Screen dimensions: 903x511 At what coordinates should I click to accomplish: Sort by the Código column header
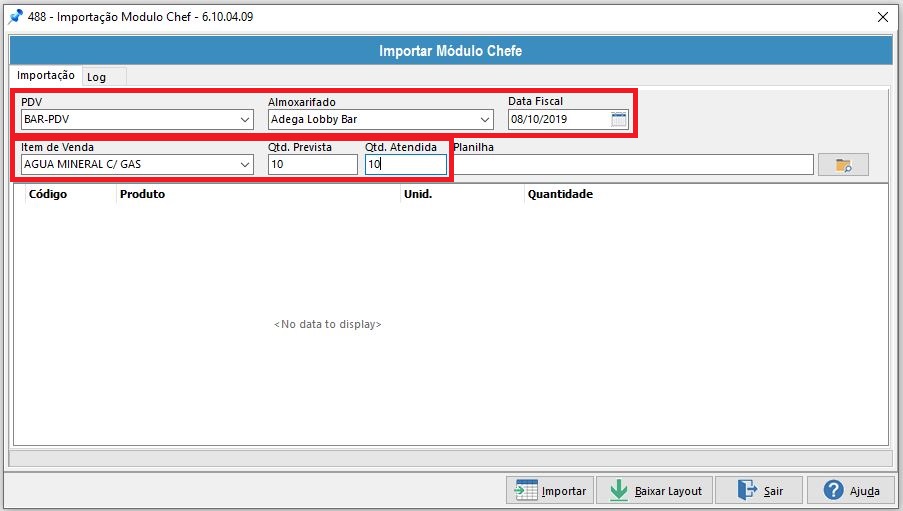pyautogui.click(x=71, y=194)
